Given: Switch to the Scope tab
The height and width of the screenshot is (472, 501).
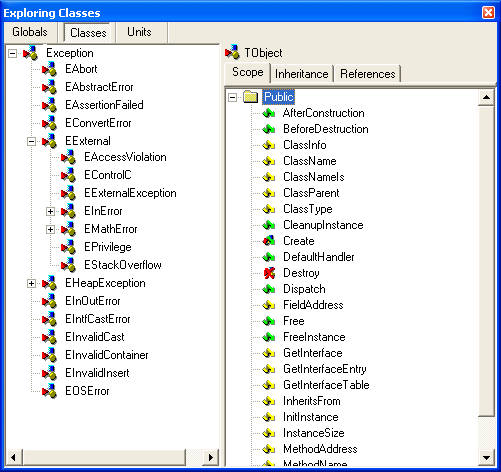Looking at the screenshot, I should click(248, 72).
